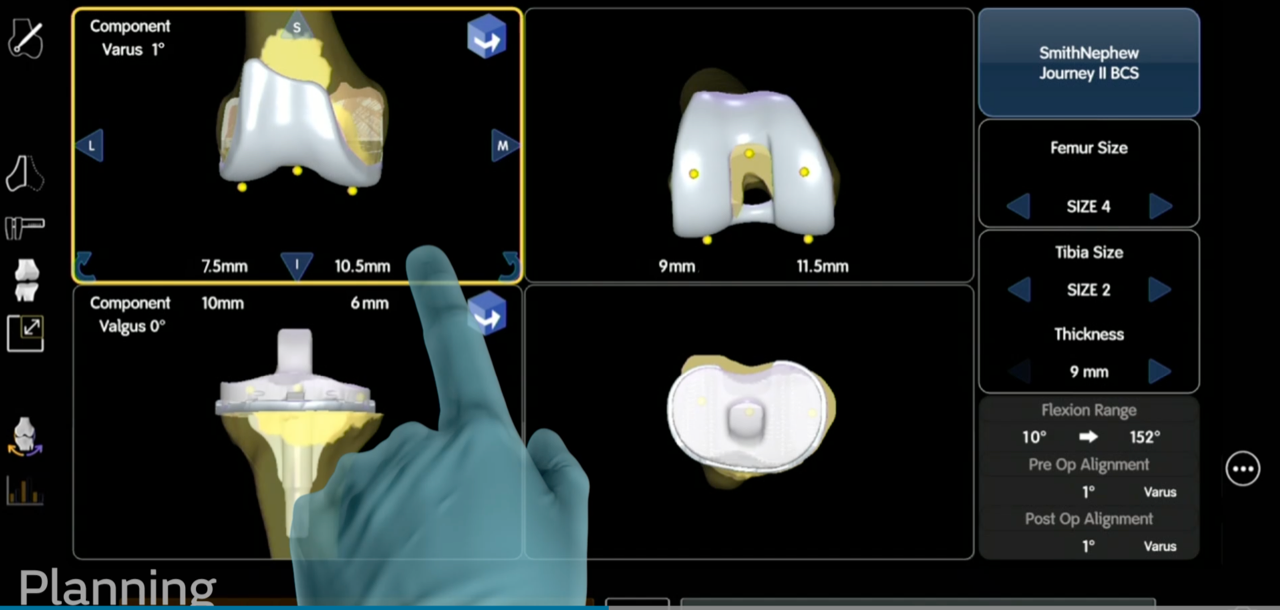
Task: Rotate femur view using blue cube icon
Action: [487, 37]
